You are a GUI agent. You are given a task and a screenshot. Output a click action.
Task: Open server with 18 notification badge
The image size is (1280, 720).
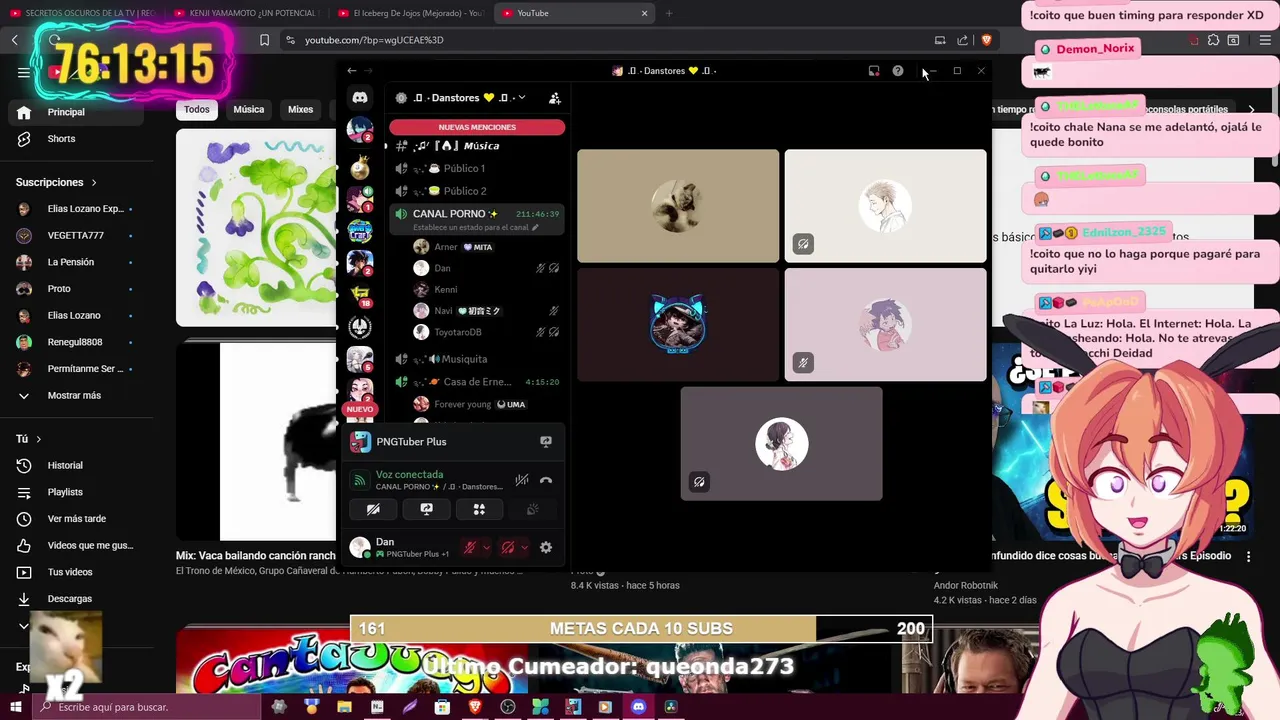click(360, 295)
